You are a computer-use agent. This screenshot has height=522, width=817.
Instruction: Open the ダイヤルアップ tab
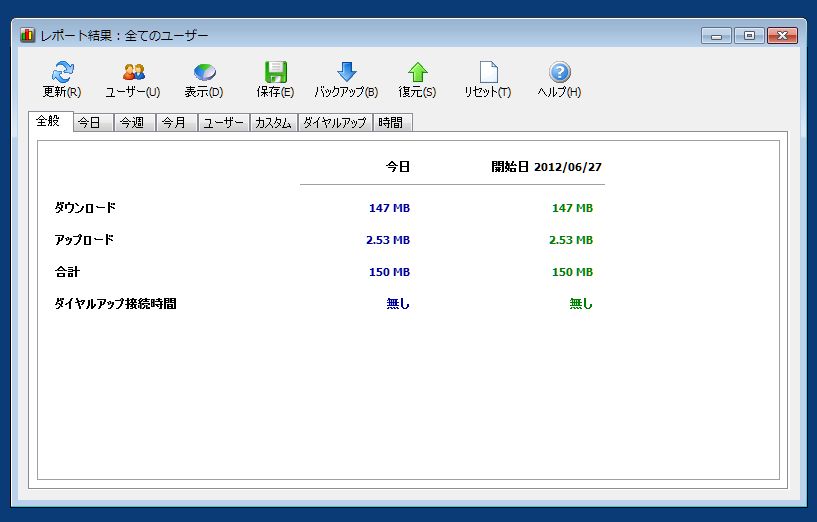pos(335,122)
